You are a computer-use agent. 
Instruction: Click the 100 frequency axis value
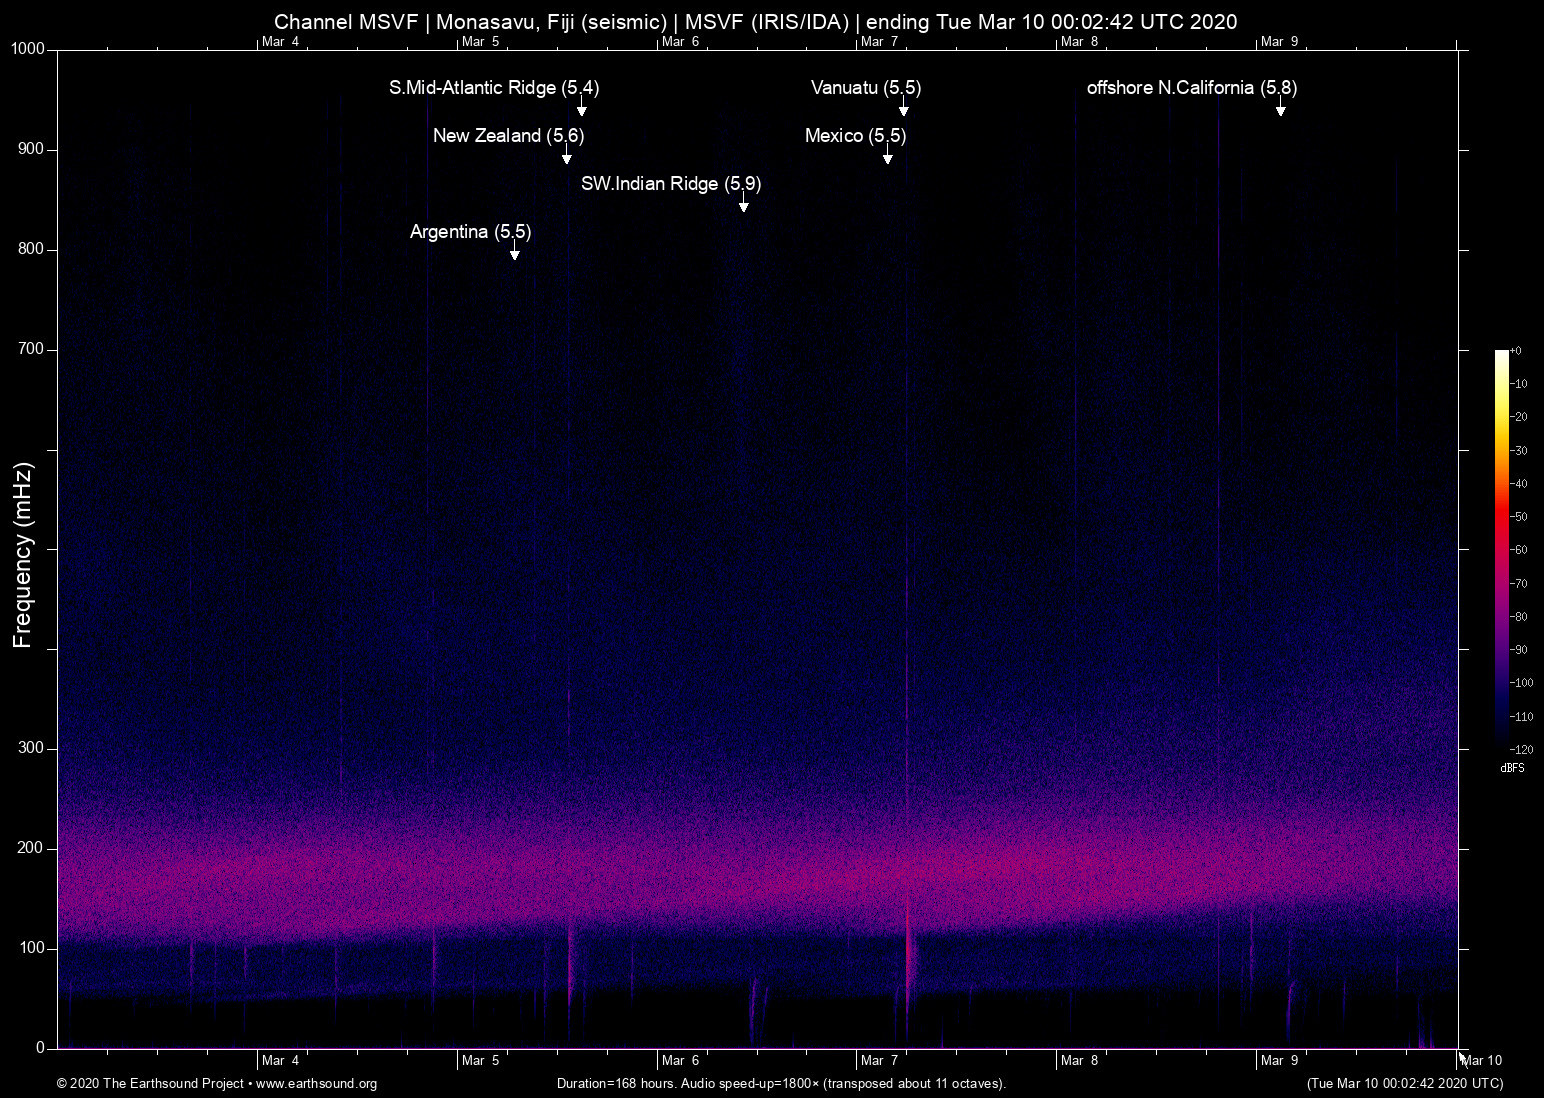pyautogui.click(x=32, y=948)
